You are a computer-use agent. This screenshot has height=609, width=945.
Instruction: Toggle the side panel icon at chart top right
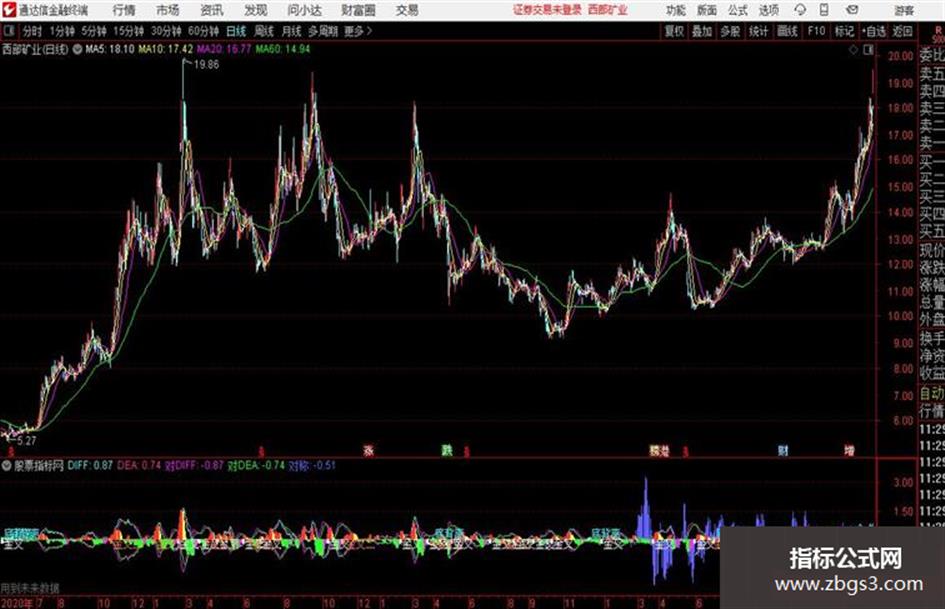coord(868,50)
